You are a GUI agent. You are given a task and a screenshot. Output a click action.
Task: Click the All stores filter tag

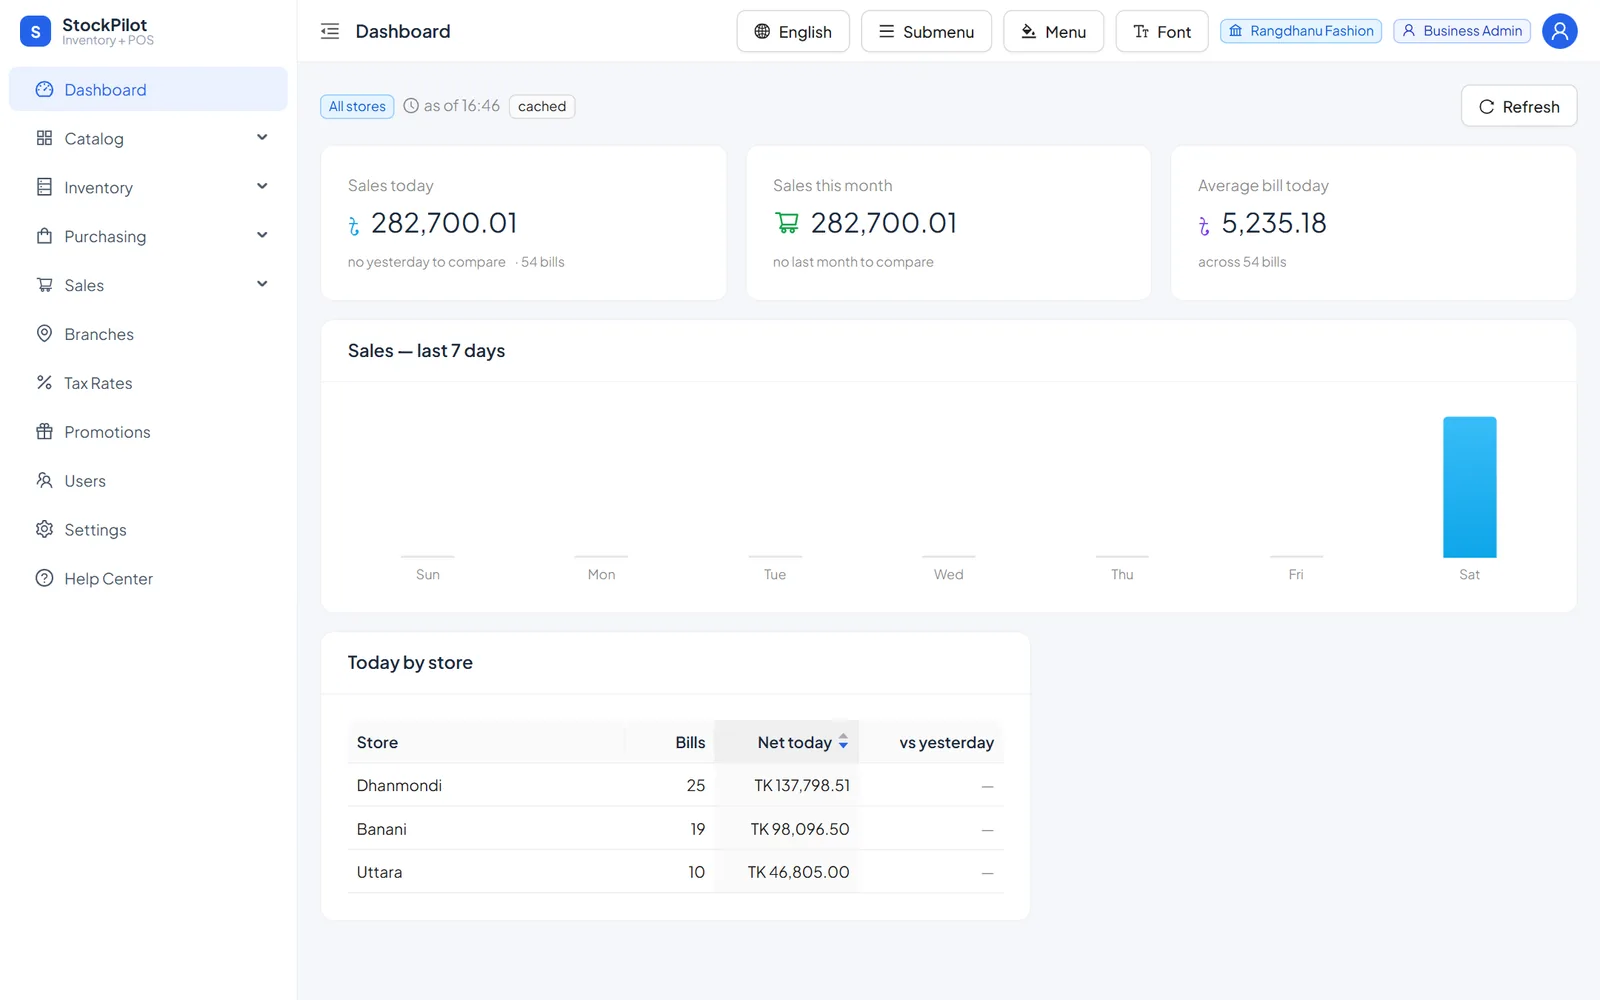coord(357,106)
